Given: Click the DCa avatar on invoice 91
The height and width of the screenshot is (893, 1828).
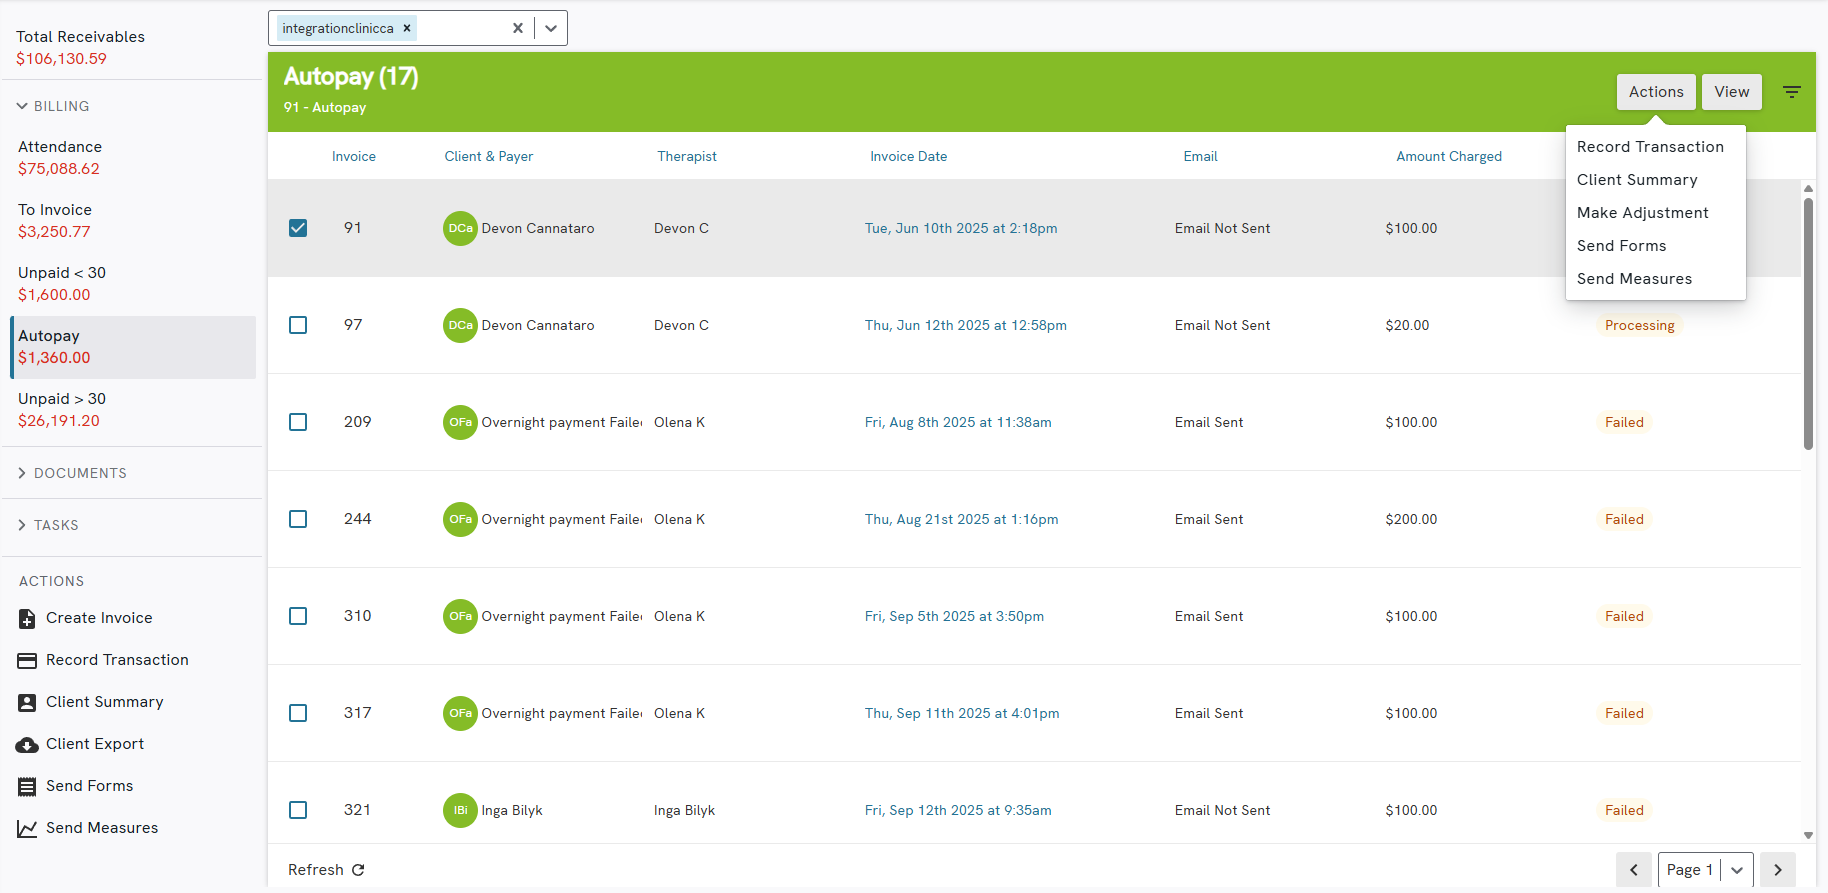Looking at the screenshot, I should [x=460, y=228].
